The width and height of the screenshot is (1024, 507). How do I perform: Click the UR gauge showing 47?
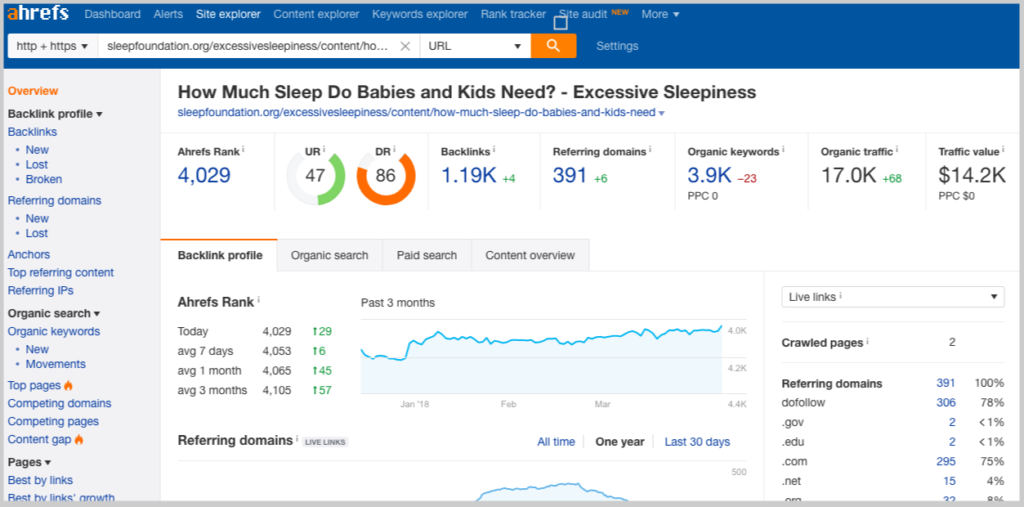315,177
